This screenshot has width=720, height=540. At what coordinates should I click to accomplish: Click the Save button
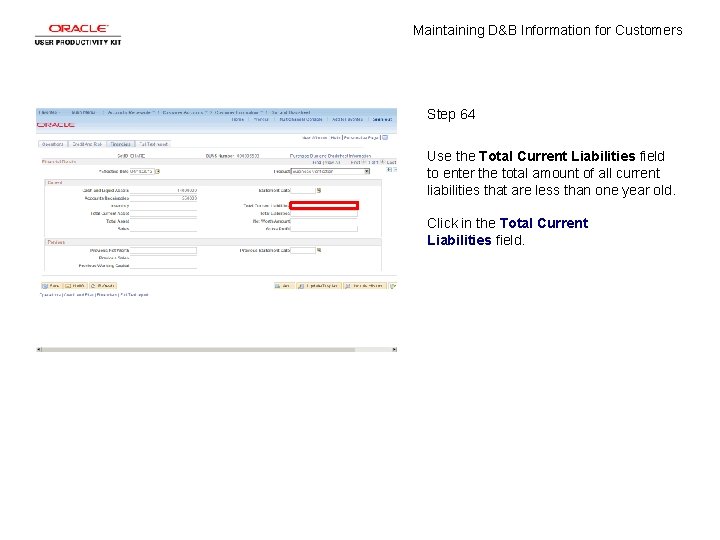(51, 286)
